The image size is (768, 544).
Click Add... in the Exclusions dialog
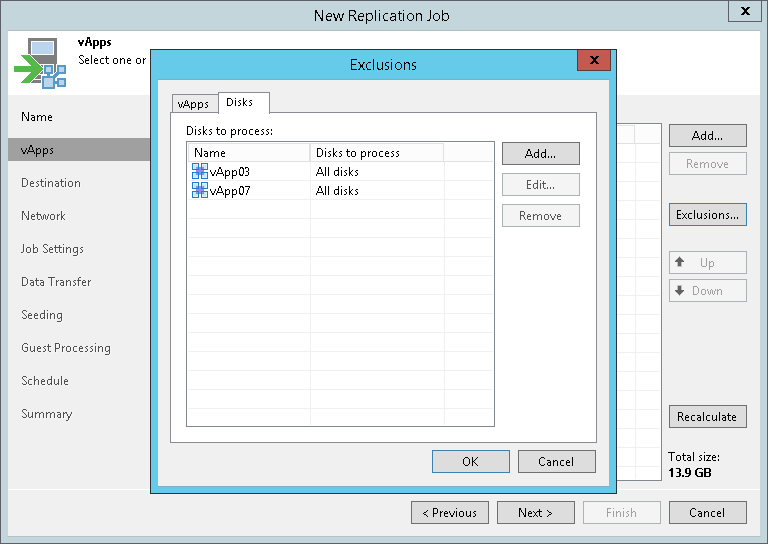541,154
